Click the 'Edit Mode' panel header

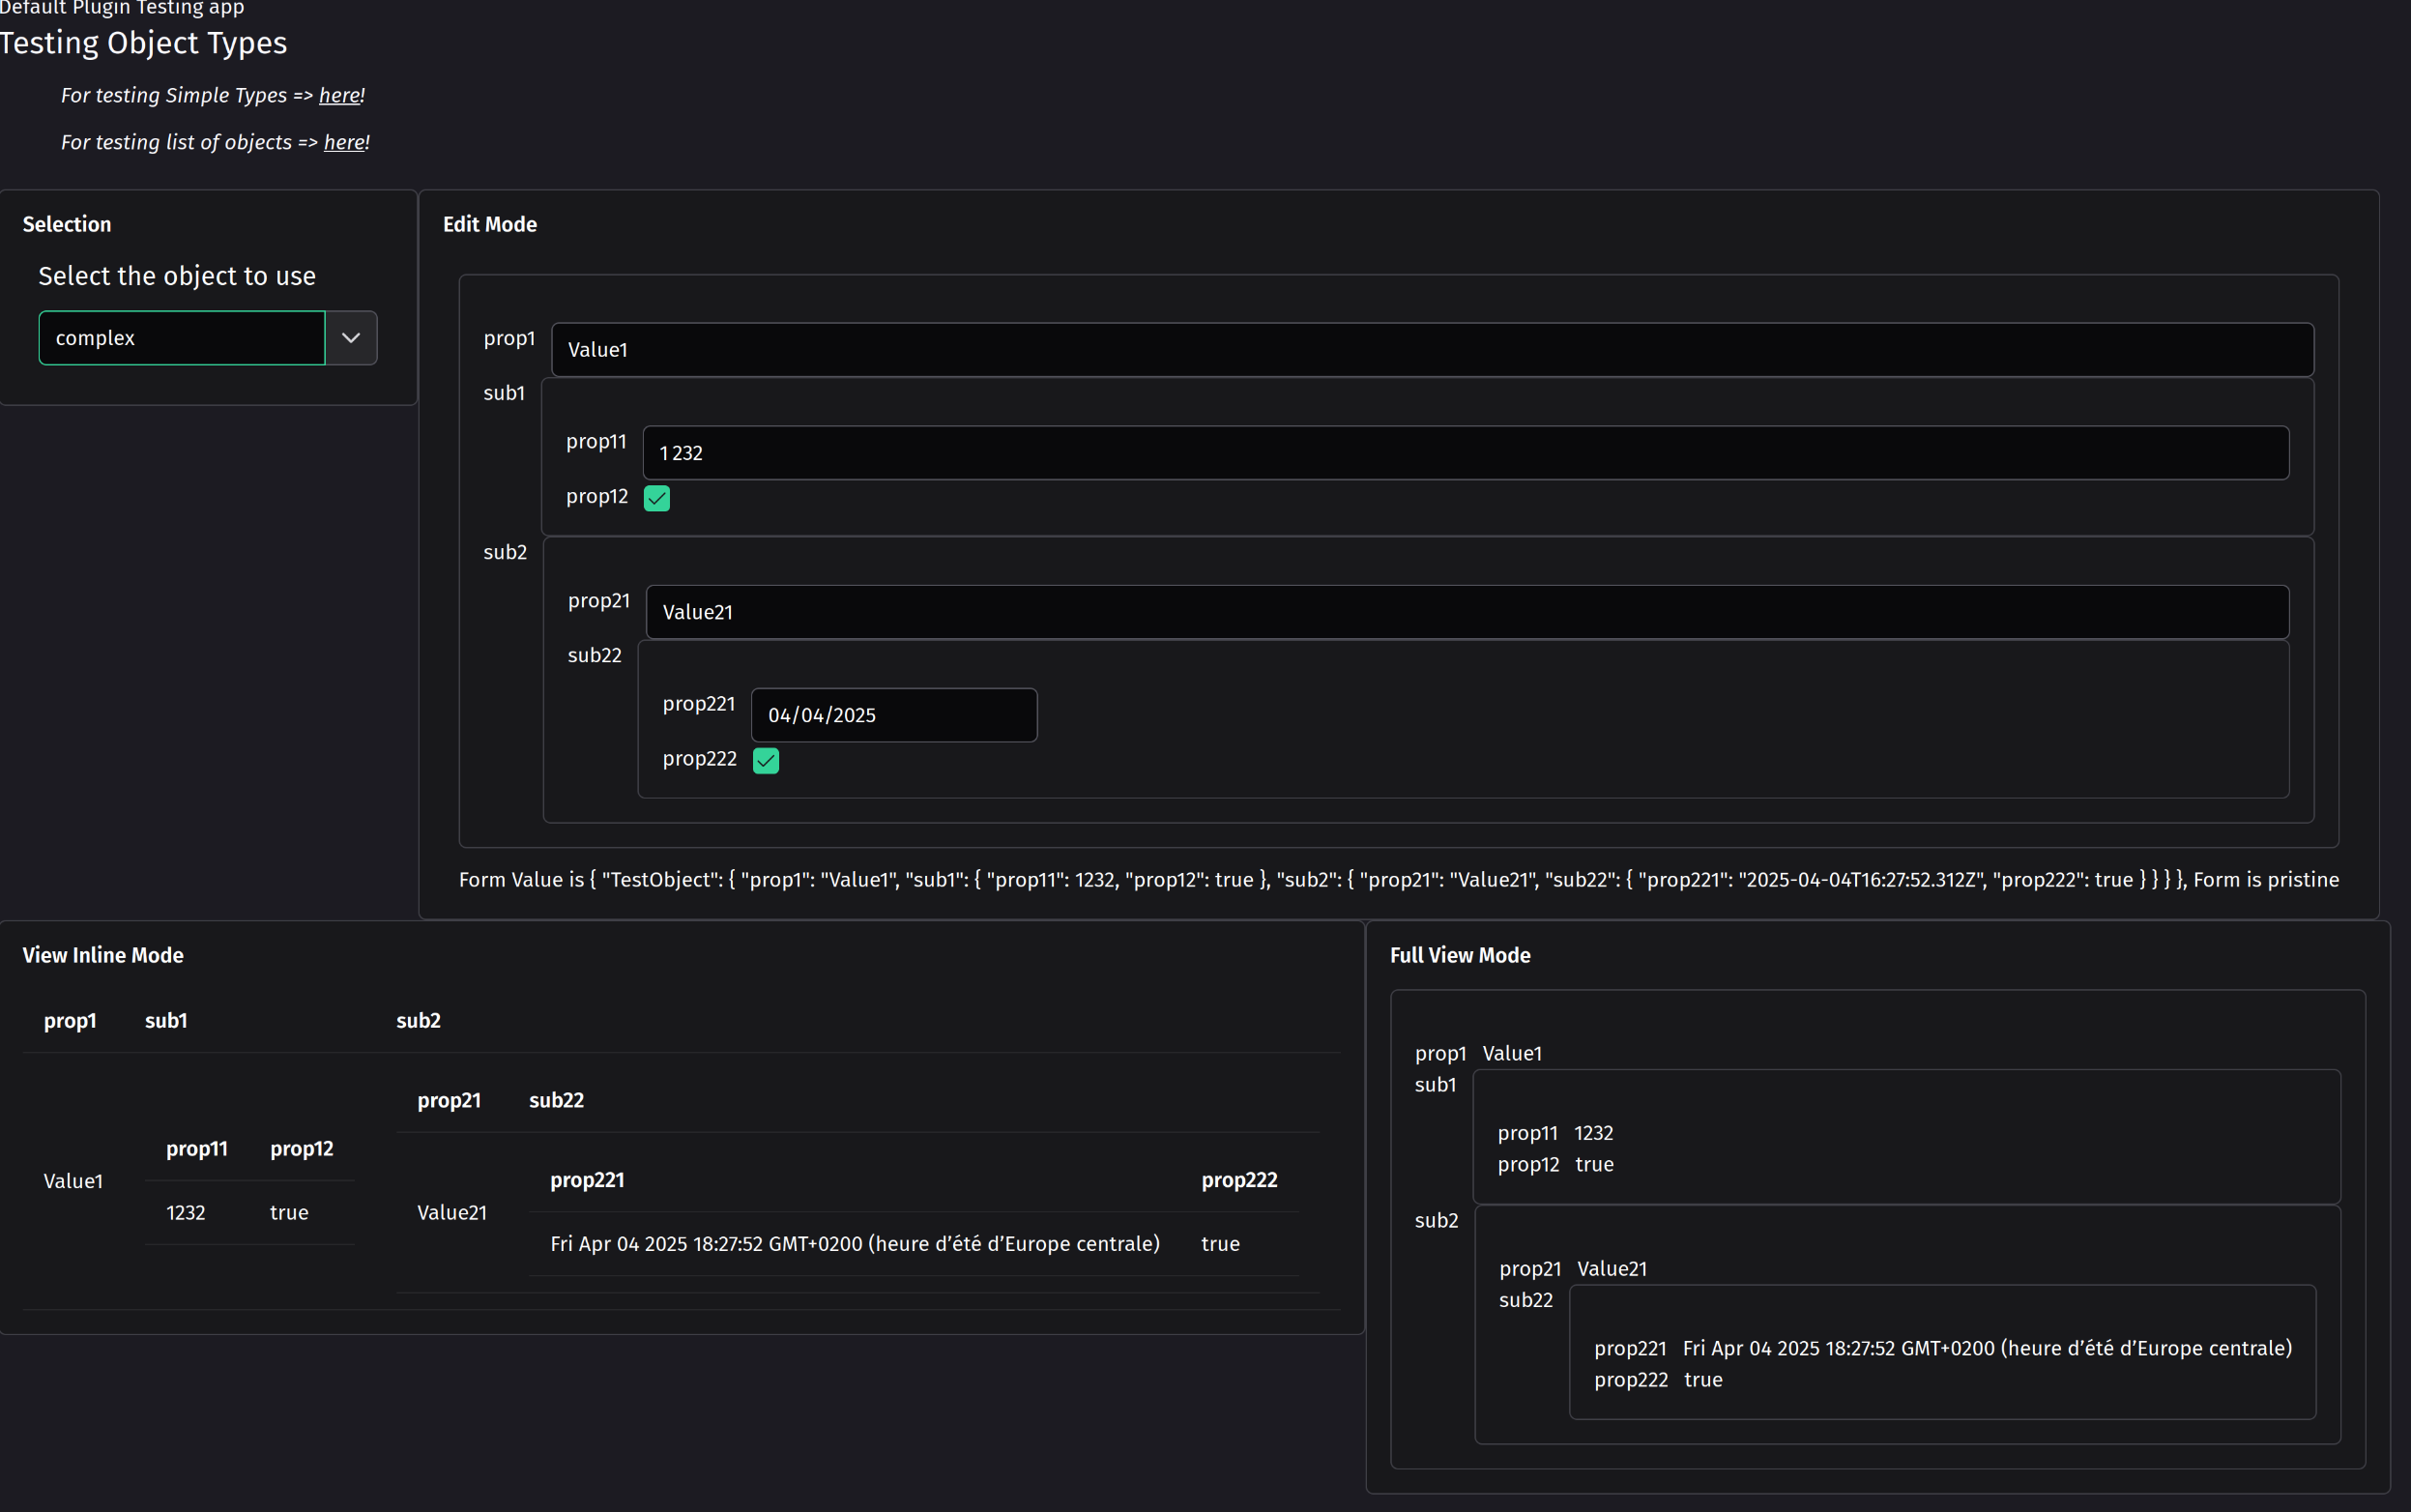[x=490, y=224]
